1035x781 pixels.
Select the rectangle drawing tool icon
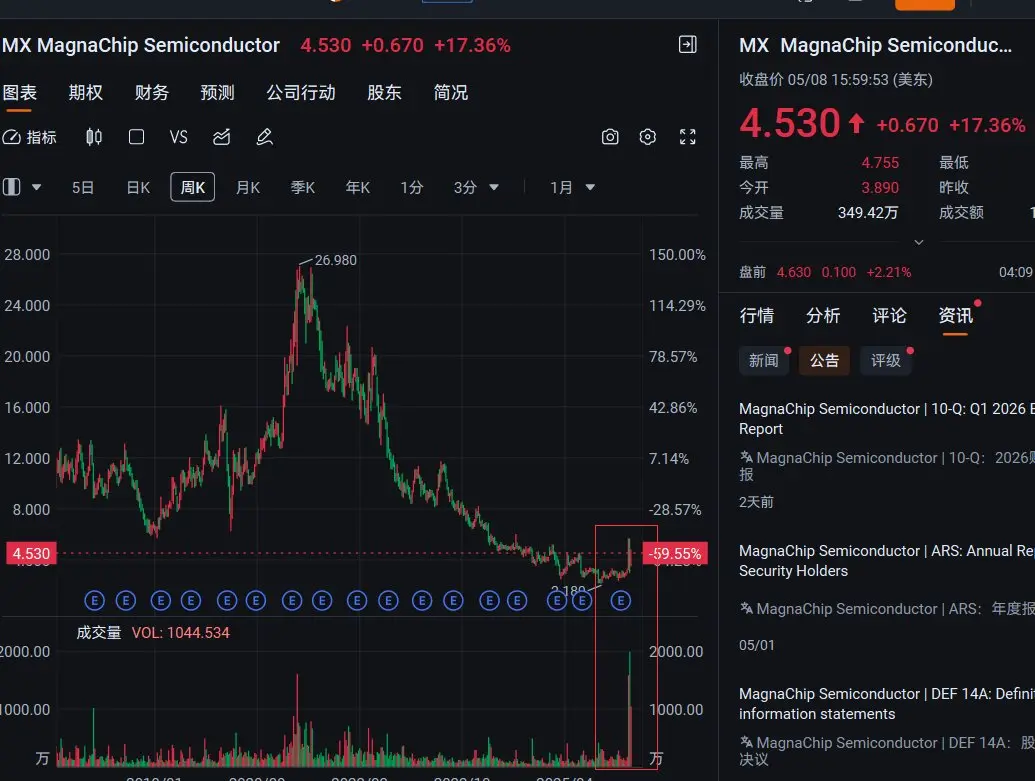[137, 137]
